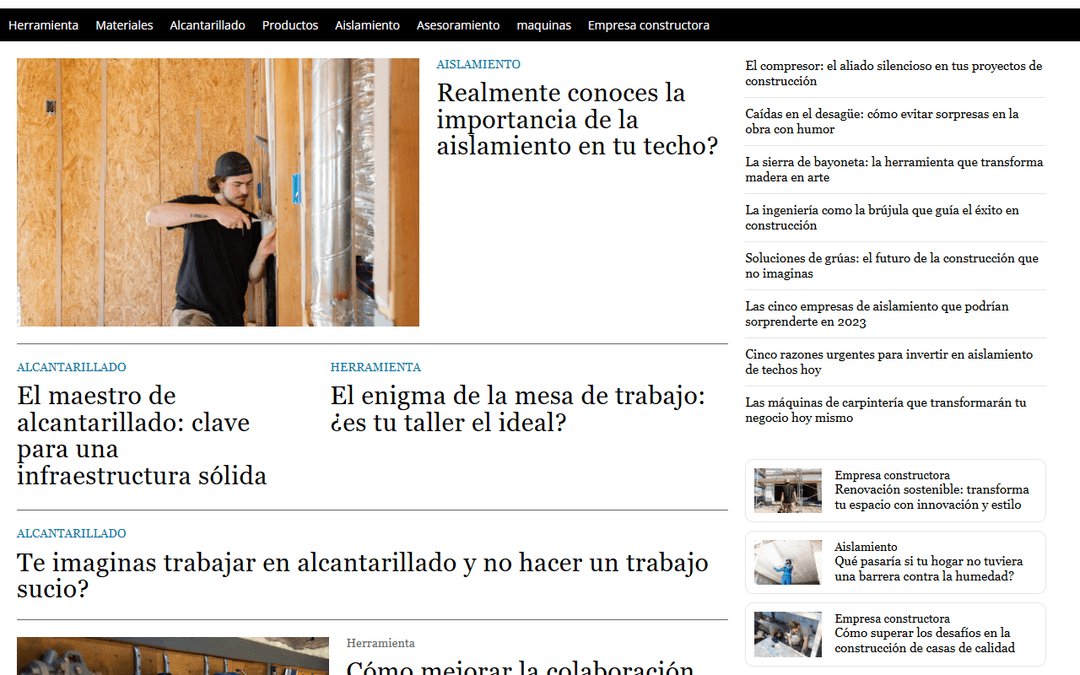Click the HERRAMIENTA blue category label

click(x=375, y=367)
